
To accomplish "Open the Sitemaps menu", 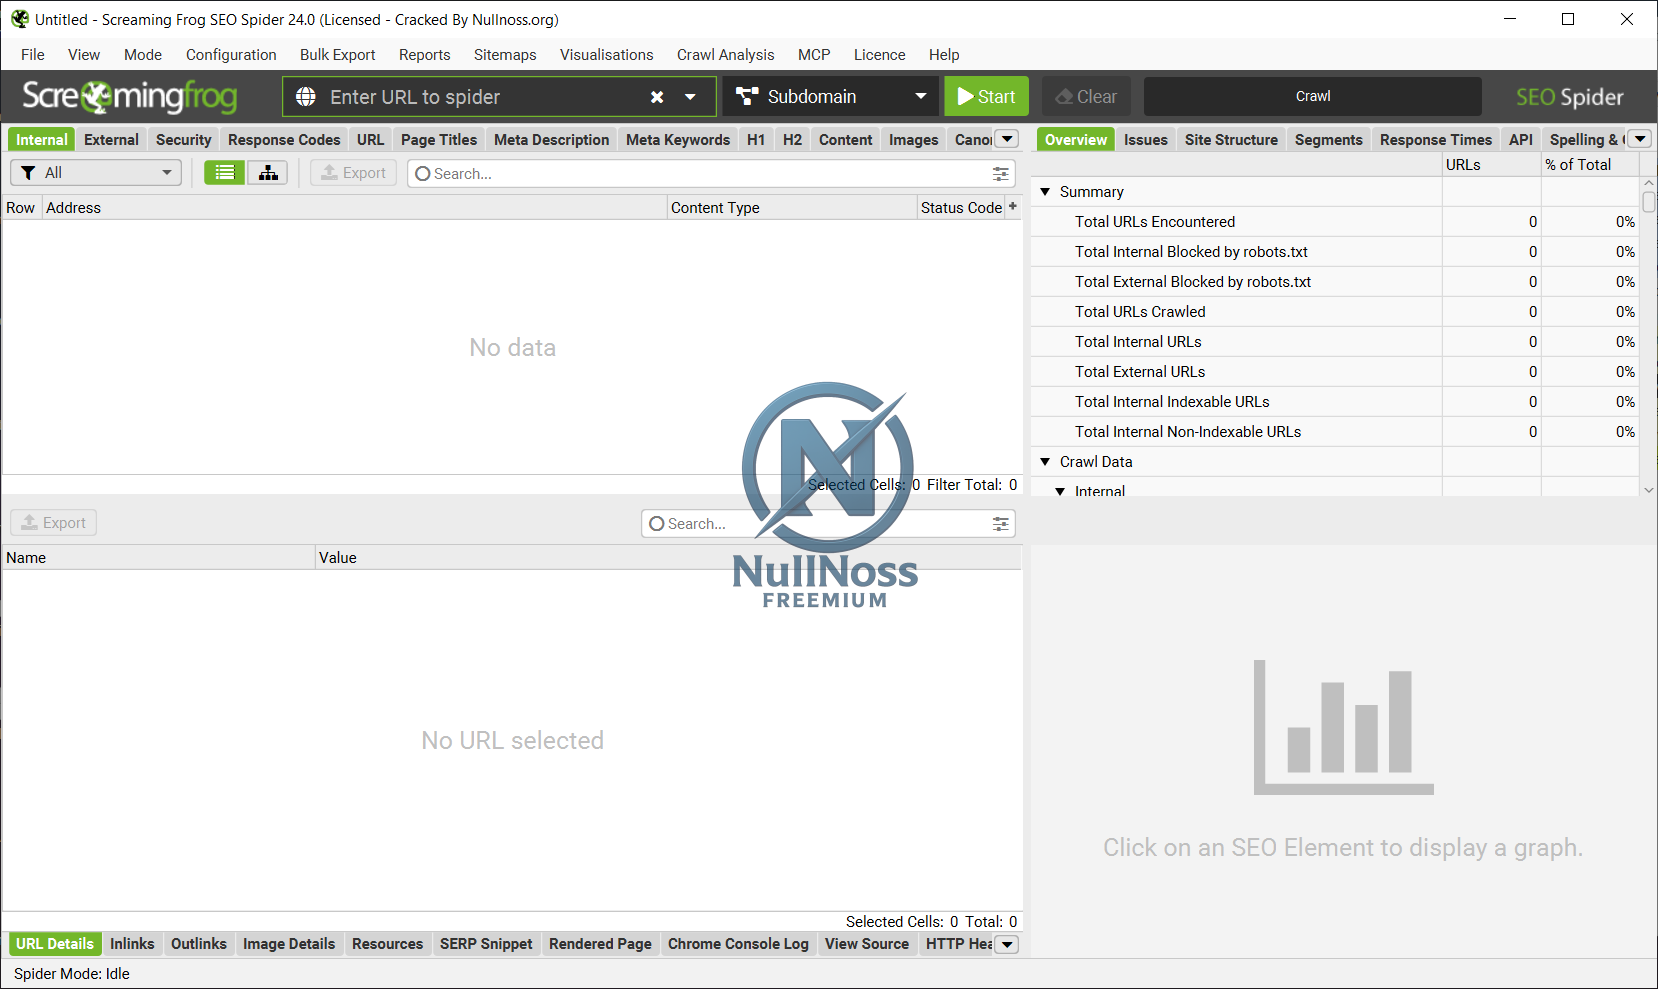I will tap(505, 55).
